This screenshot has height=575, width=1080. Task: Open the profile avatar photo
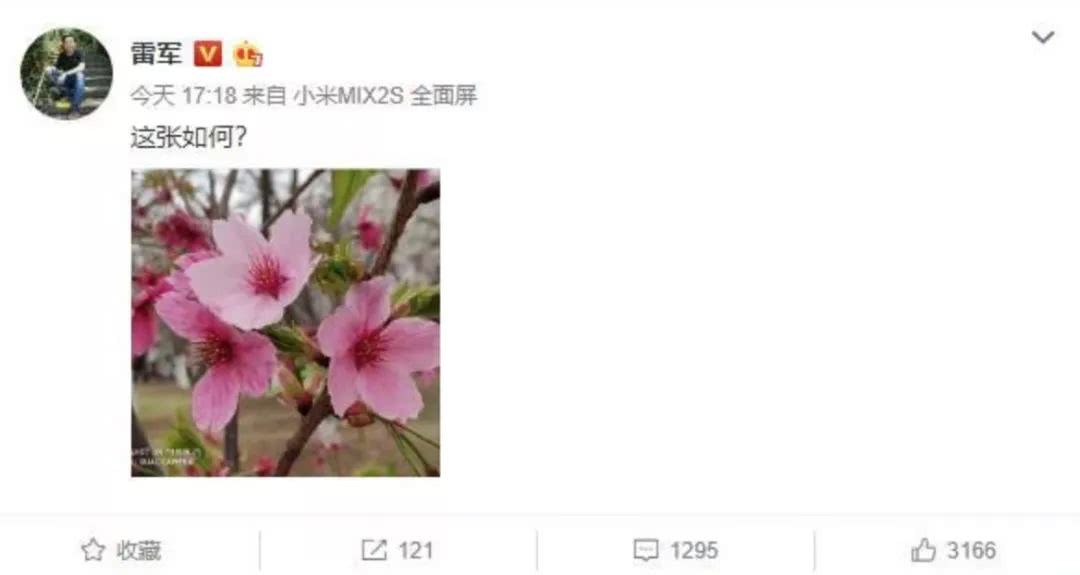(x=66, y=74)
